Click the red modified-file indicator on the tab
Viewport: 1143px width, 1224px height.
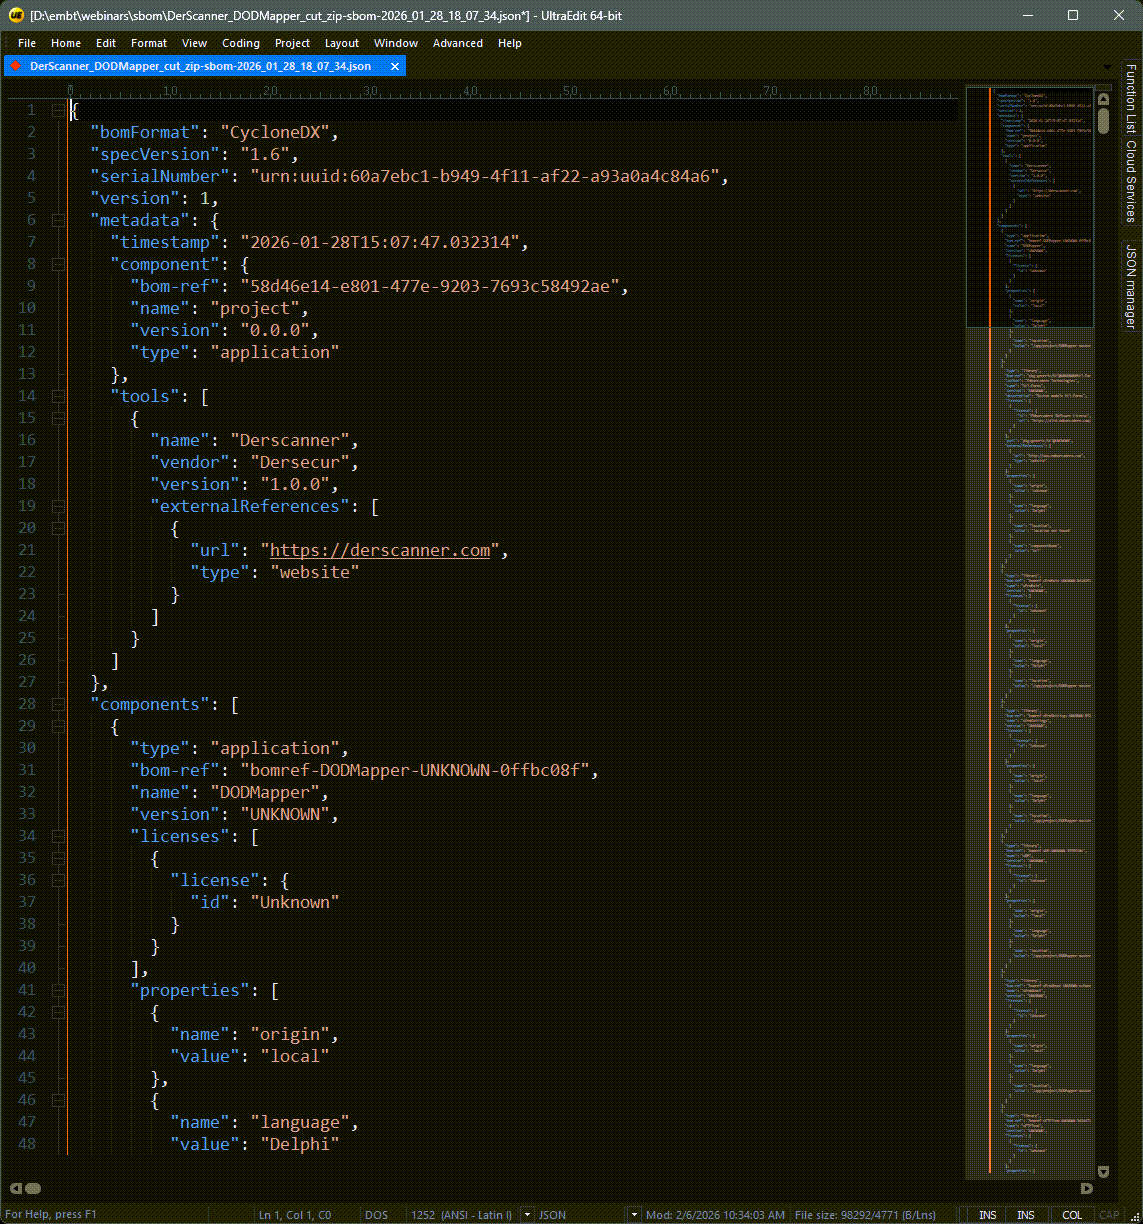pyautogui.click(x=15, y=66)
